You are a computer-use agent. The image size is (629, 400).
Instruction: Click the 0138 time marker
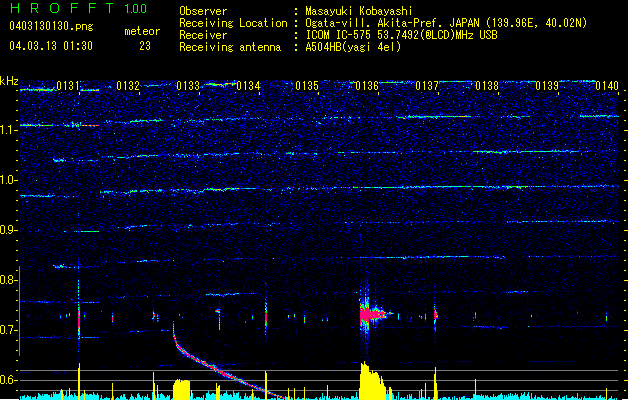[x=487, y=86]
